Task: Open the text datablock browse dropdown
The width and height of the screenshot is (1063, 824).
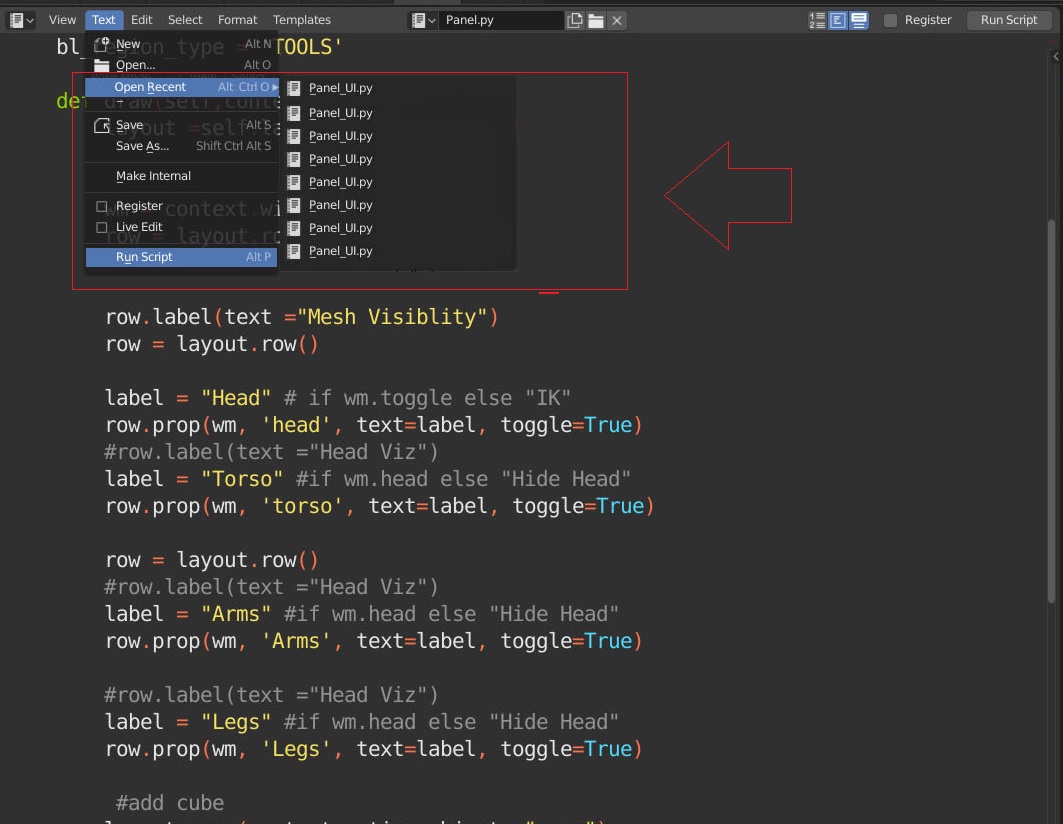Action: pyautogui.click(x=423, y=20)
